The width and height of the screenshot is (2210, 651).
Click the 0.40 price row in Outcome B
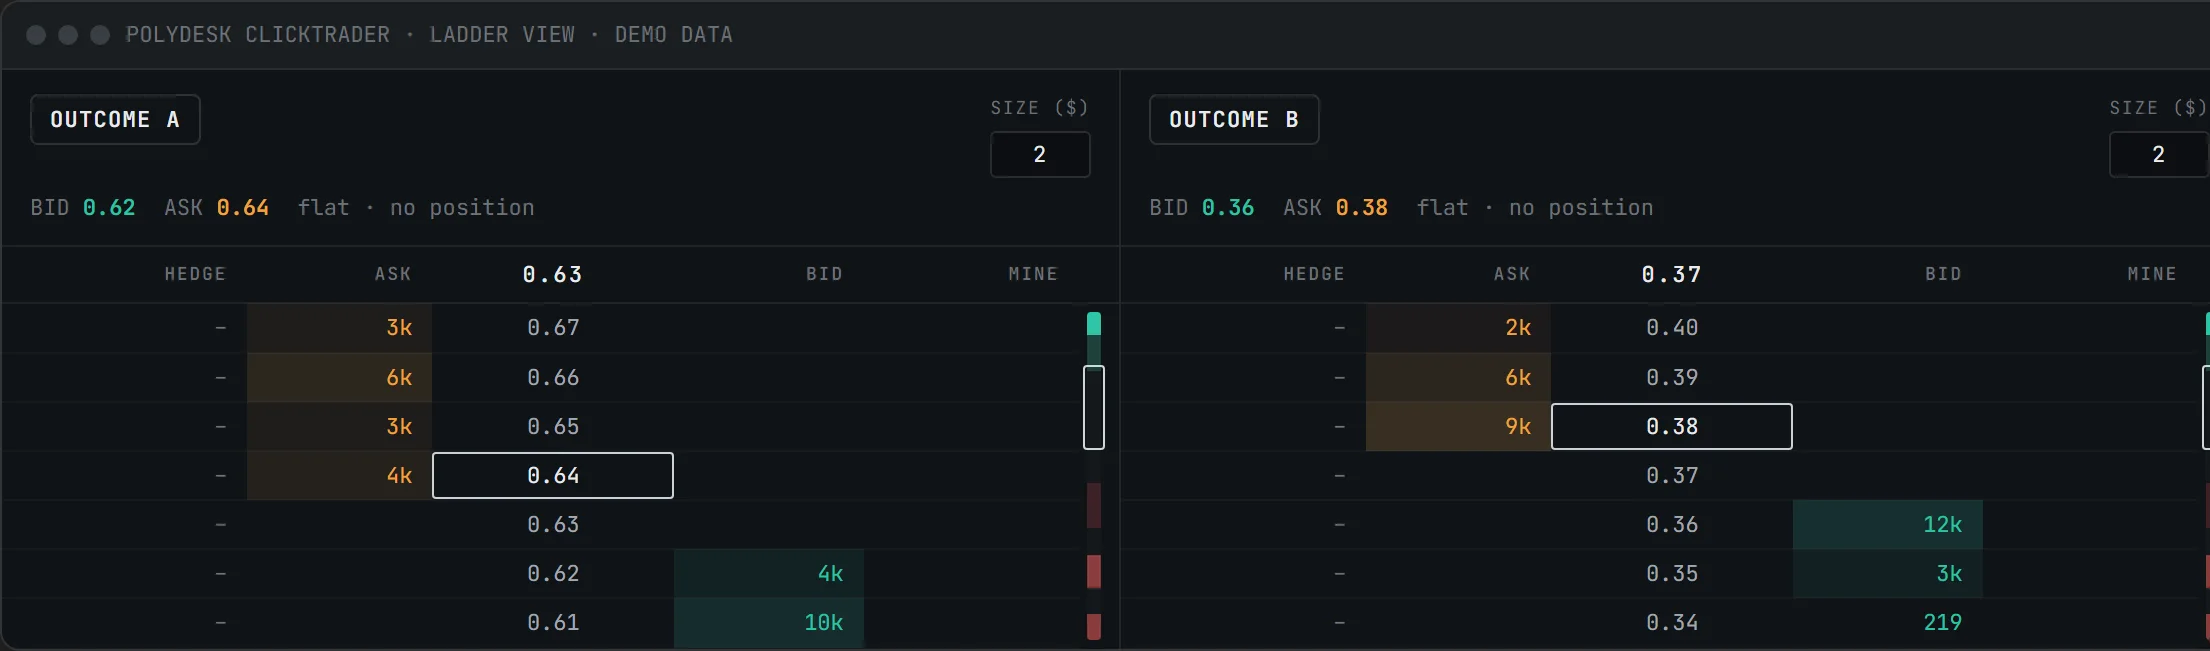click(1672, 328)
